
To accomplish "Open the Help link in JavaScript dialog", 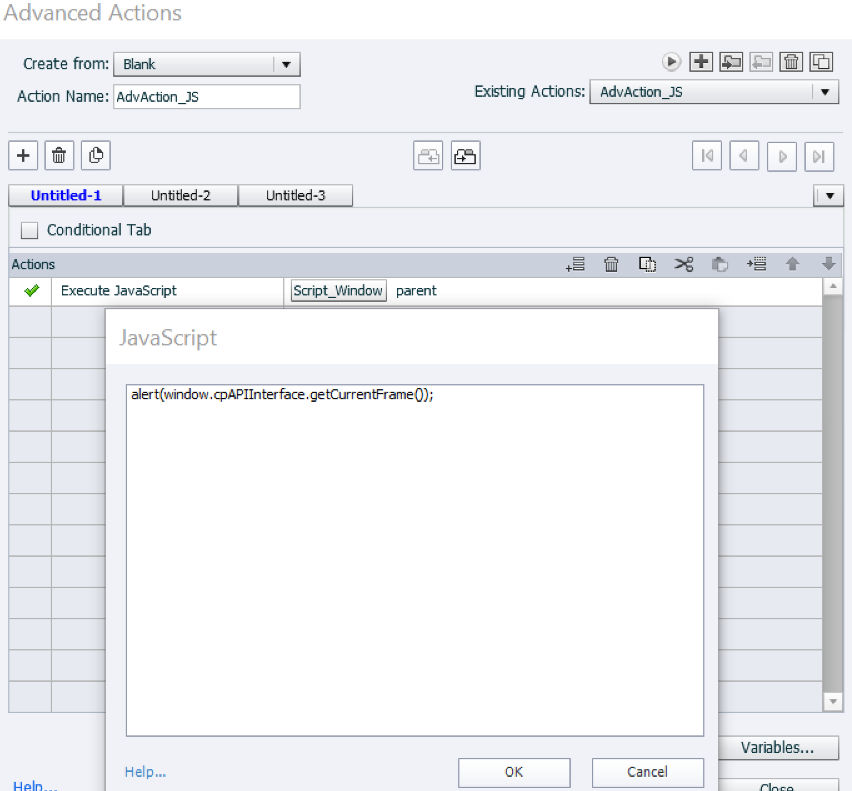I will pyautogui.click(x=145, y=772).
